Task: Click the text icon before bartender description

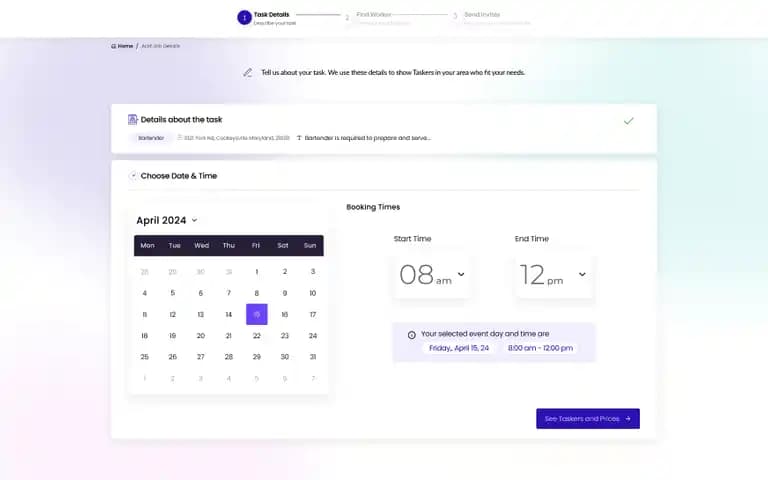Action: point(299,138)
